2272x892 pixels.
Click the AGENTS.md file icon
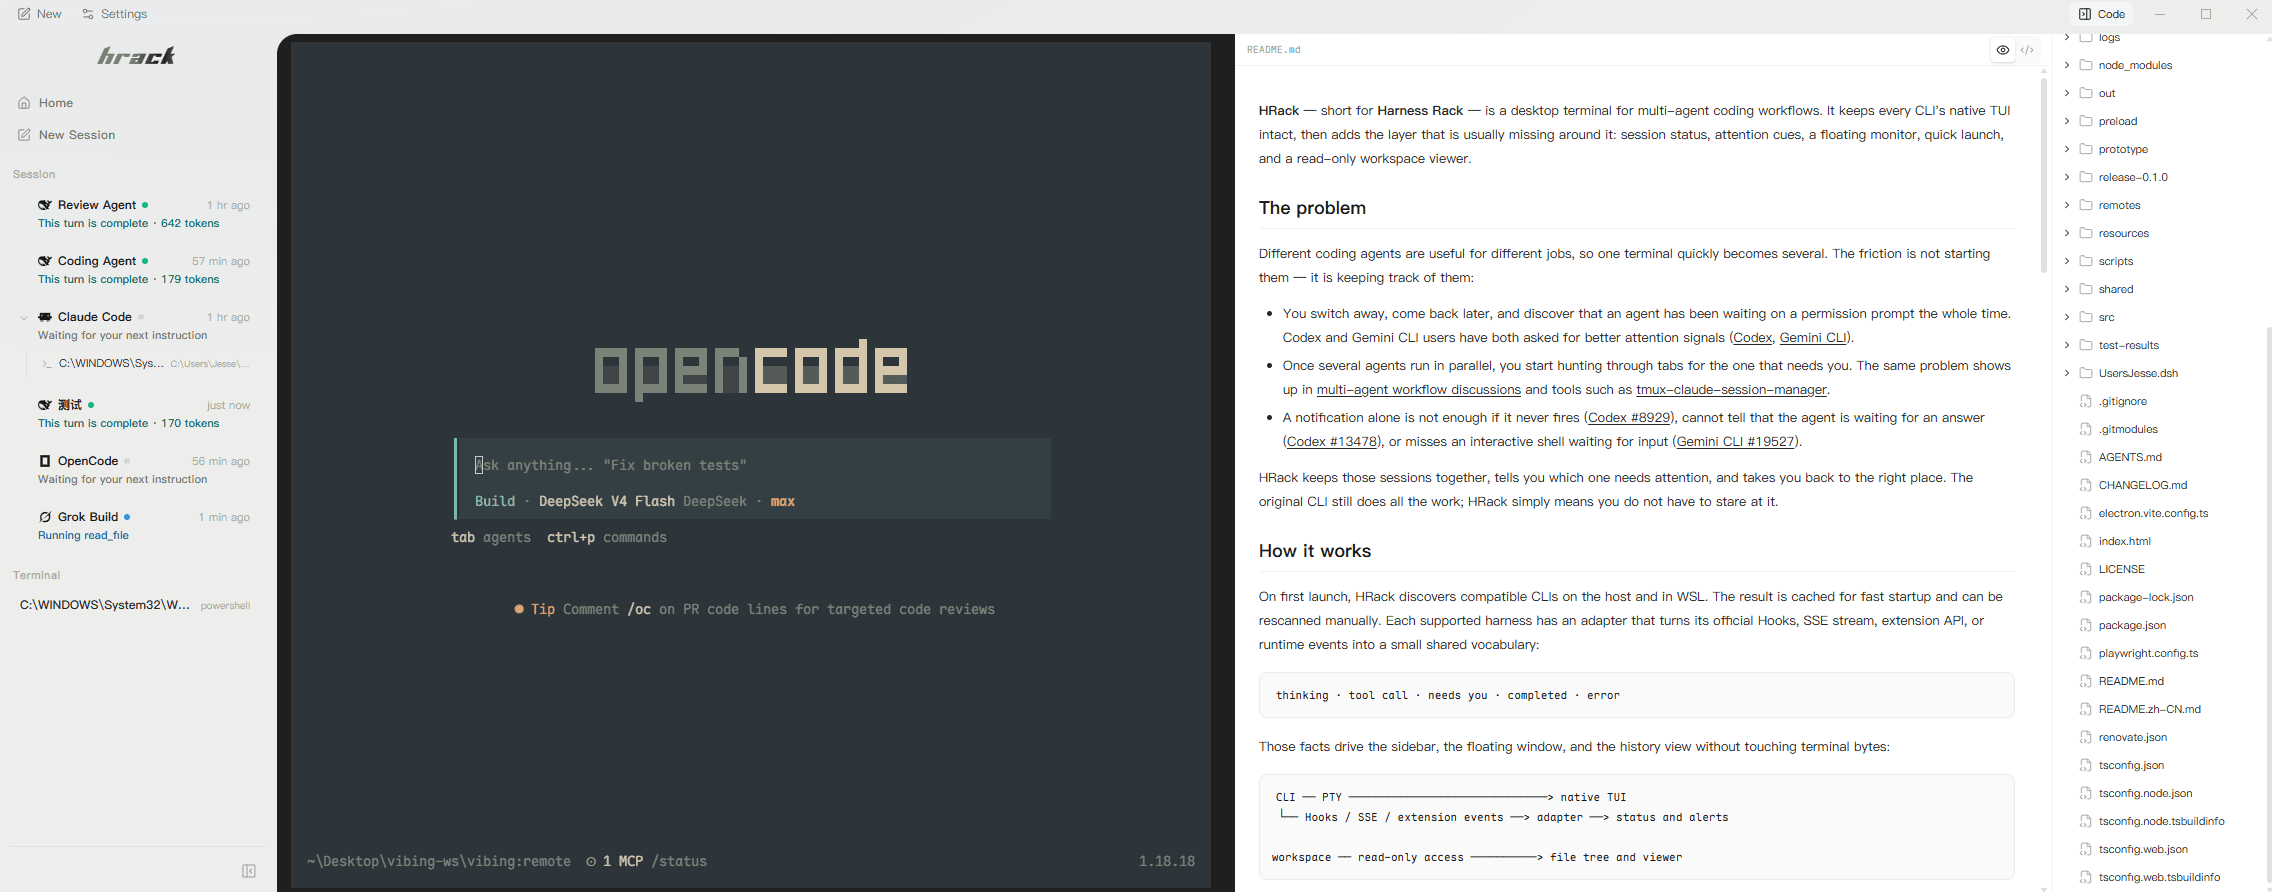tap(2086, 457)
